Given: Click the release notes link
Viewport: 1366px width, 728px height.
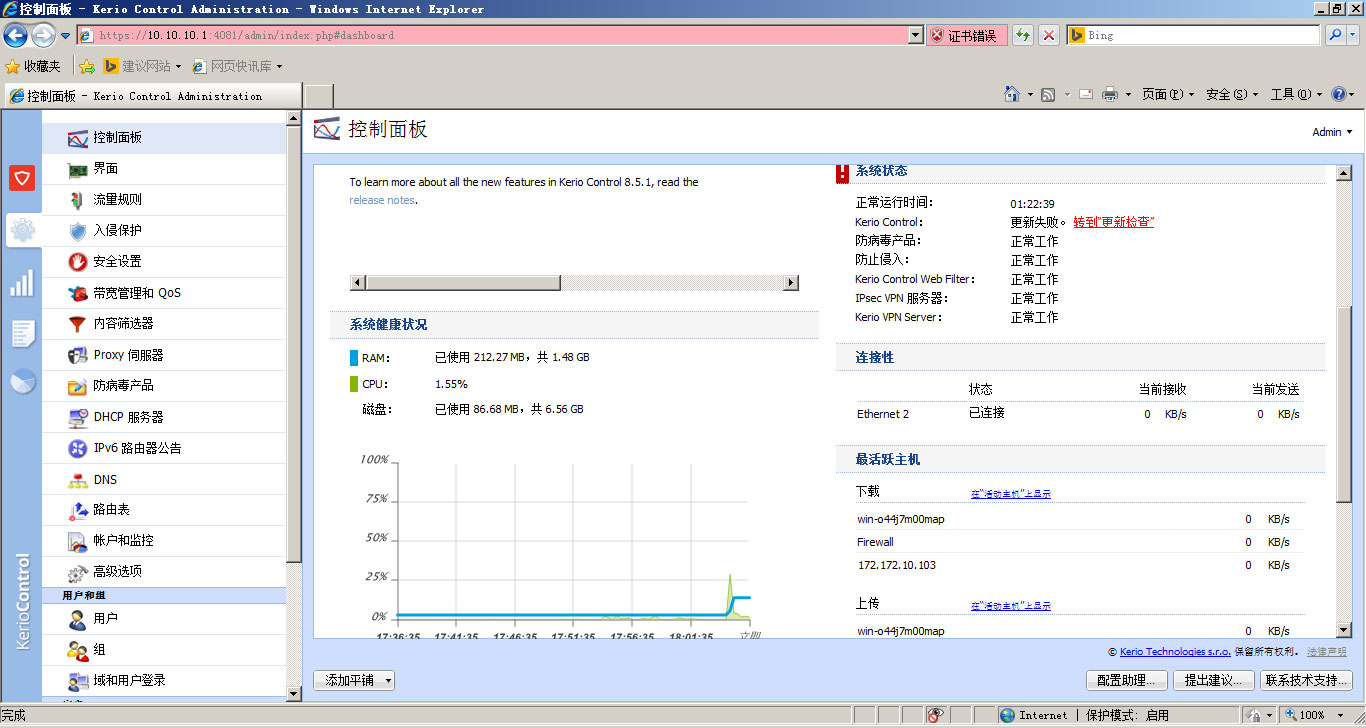Looking at the screenshot, I should [x=382, y=200].
